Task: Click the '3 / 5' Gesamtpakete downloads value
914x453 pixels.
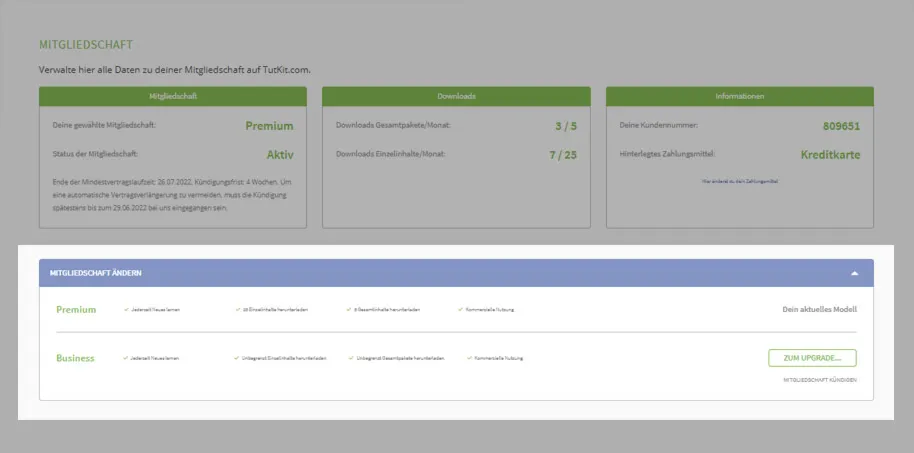Action: [565, 126]
